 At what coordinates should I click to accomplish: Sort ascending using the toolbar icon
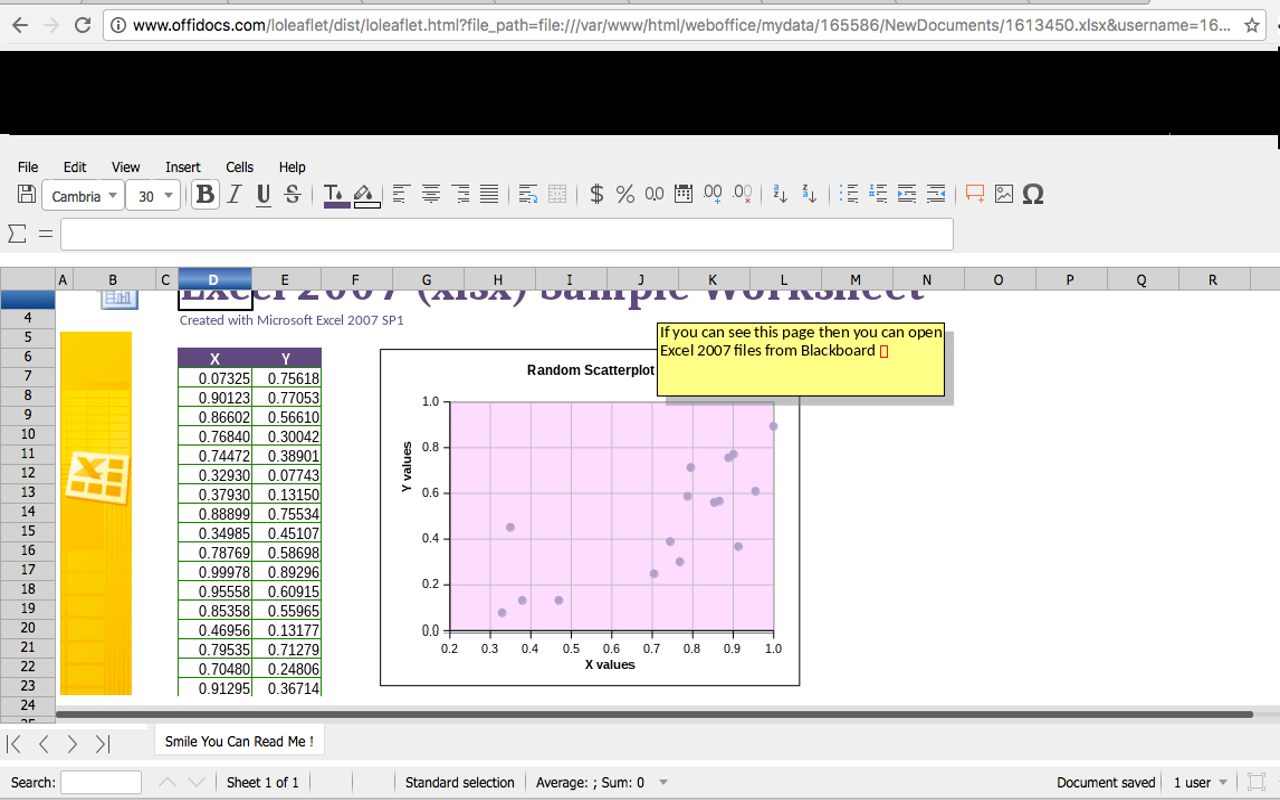tap(781, 195)
